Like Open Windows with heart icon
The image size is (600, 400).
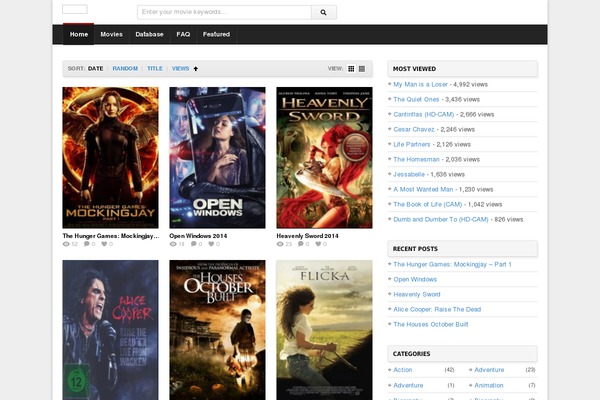(211, 244)
